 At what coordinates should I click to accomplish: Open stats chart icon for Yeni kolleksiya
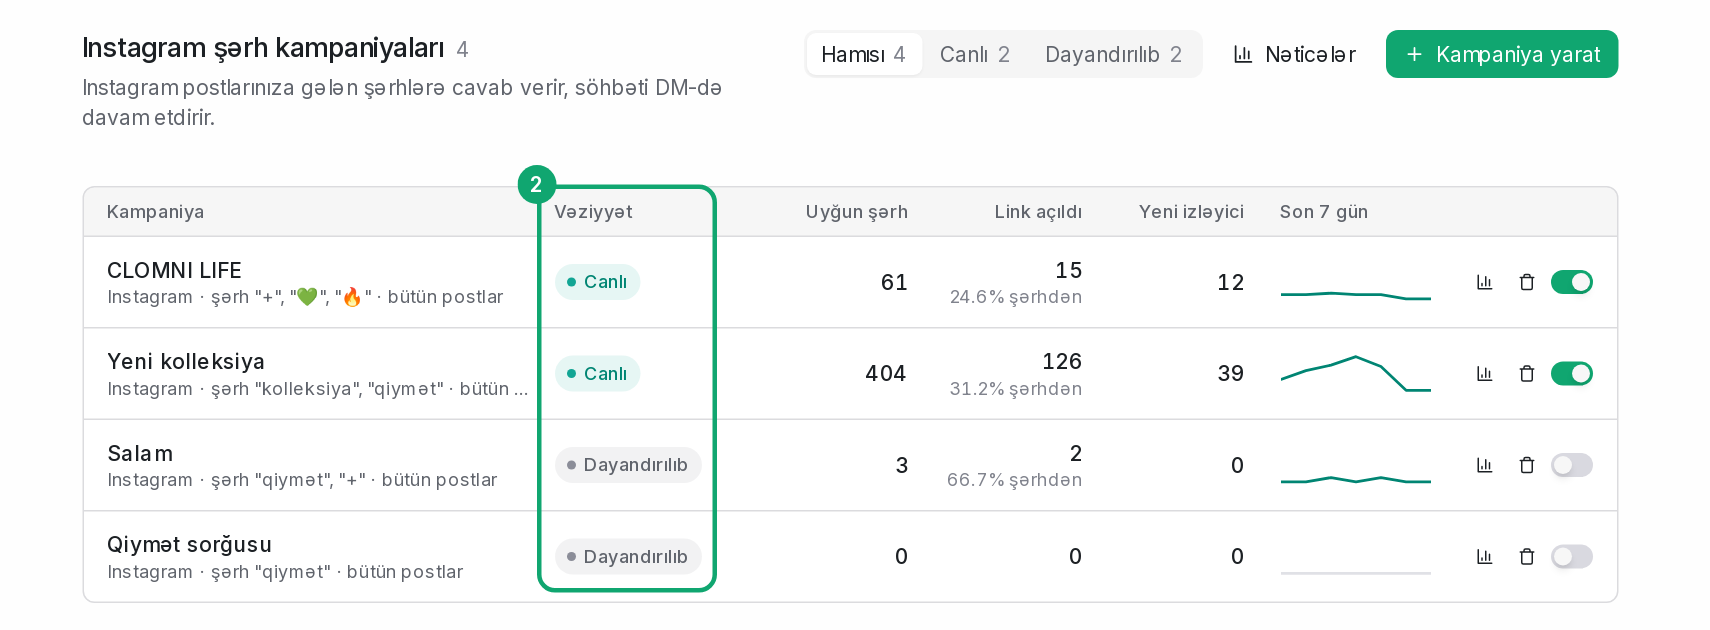coord(1484,373)
